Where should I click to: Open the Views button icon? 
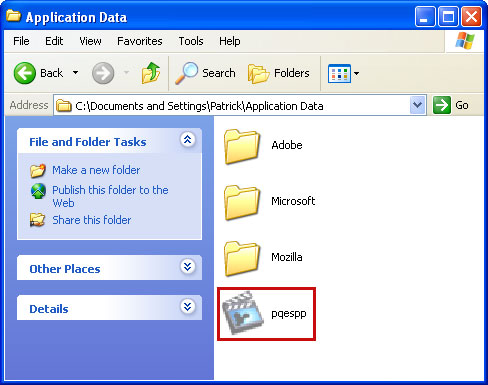tap(339, 73)
